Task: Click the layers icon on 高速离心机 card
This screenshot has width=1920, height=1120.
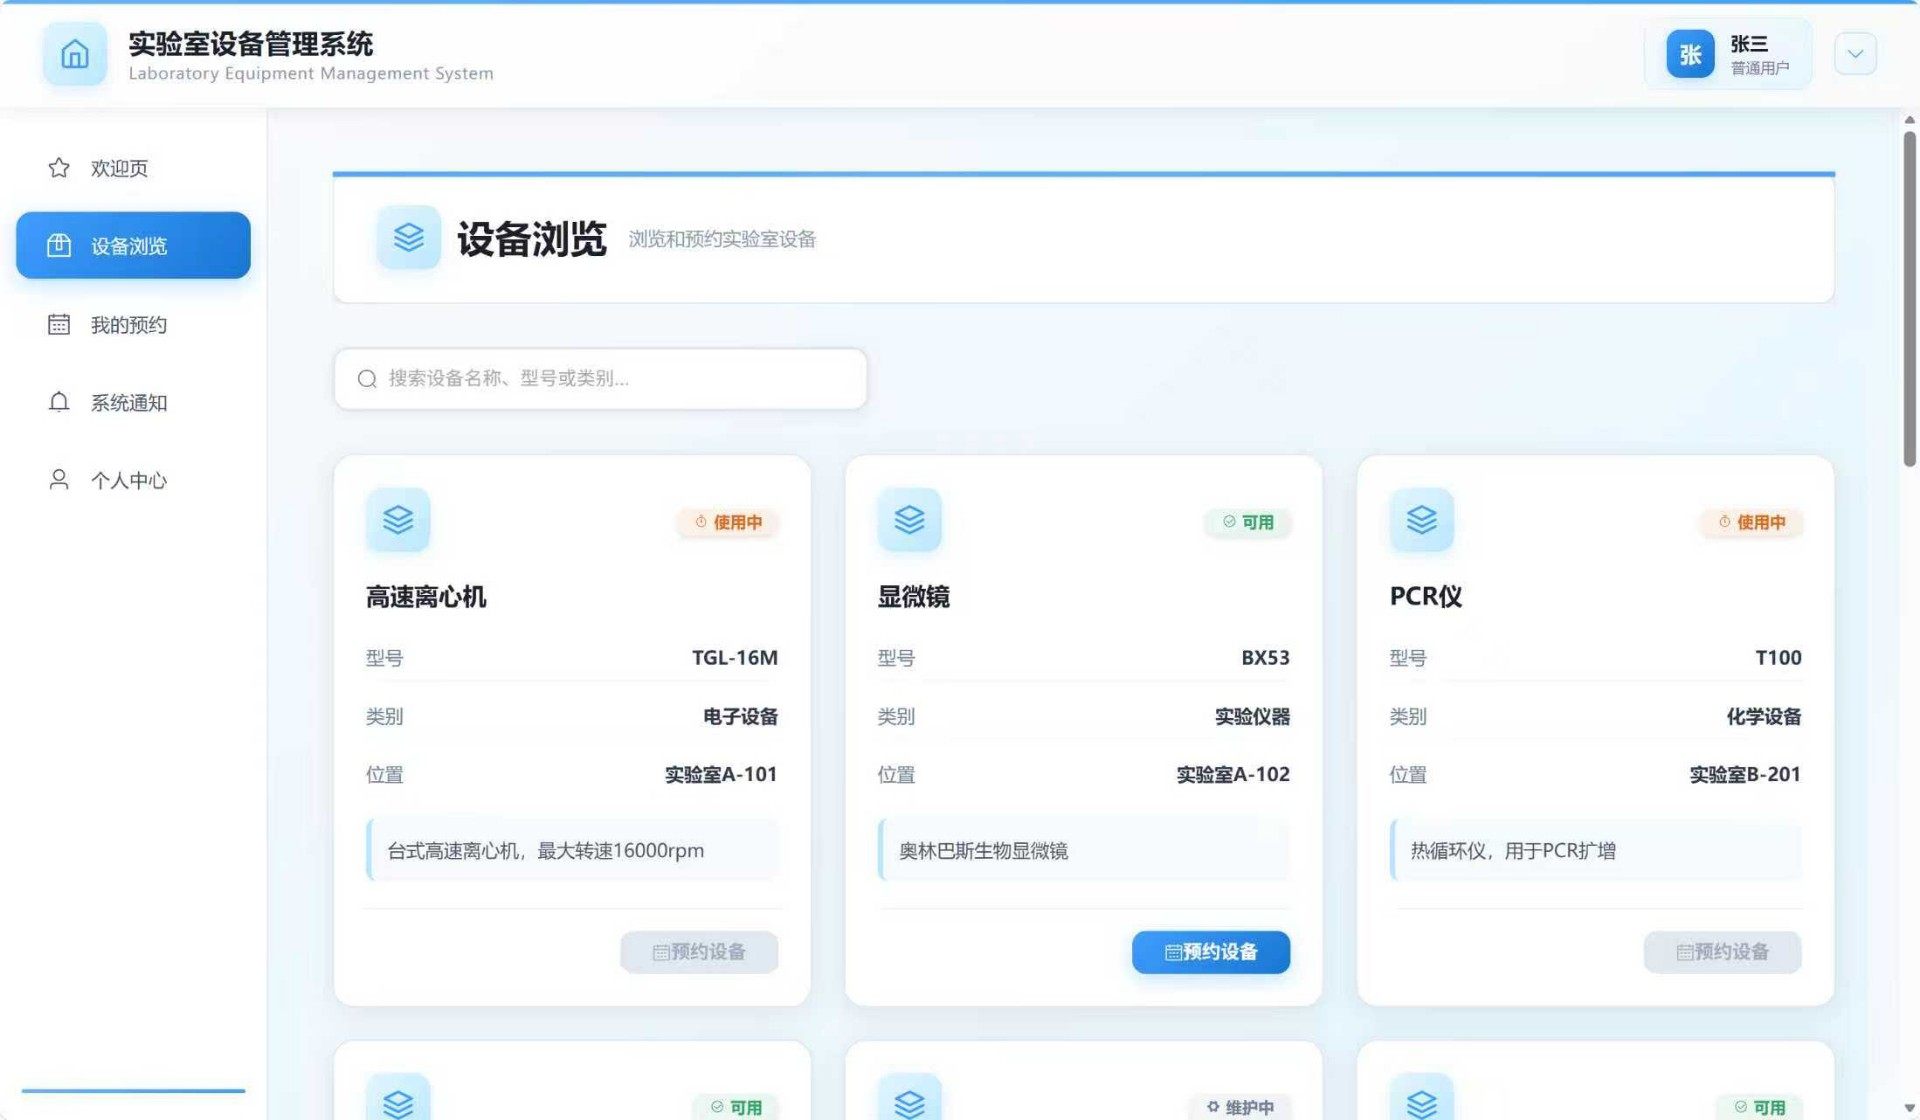Action: [x=398, y=520]
